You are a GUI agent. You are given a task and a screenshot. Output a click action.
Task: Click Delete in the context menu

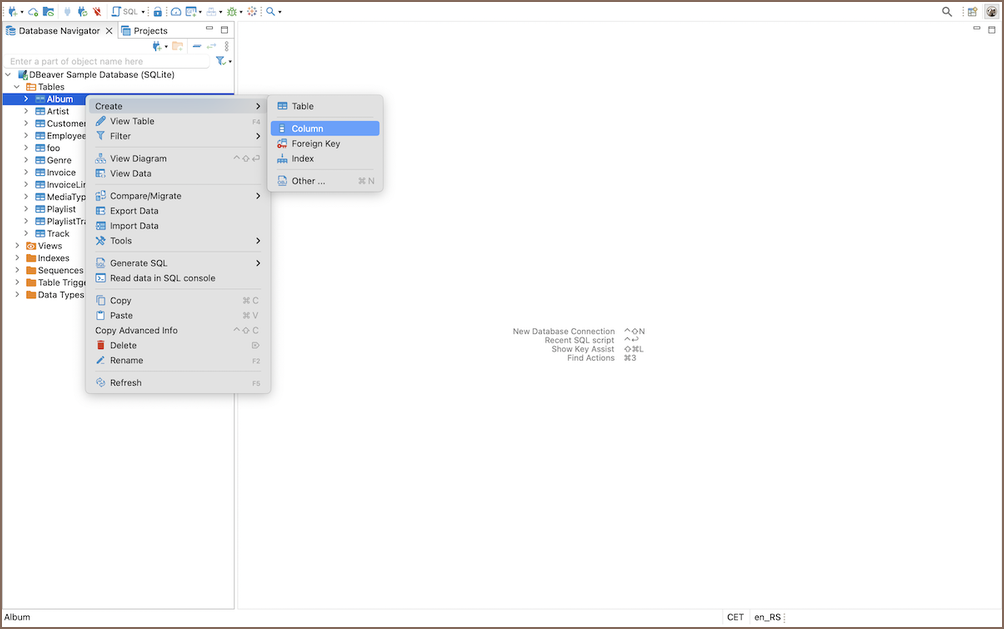pos(123,345)
